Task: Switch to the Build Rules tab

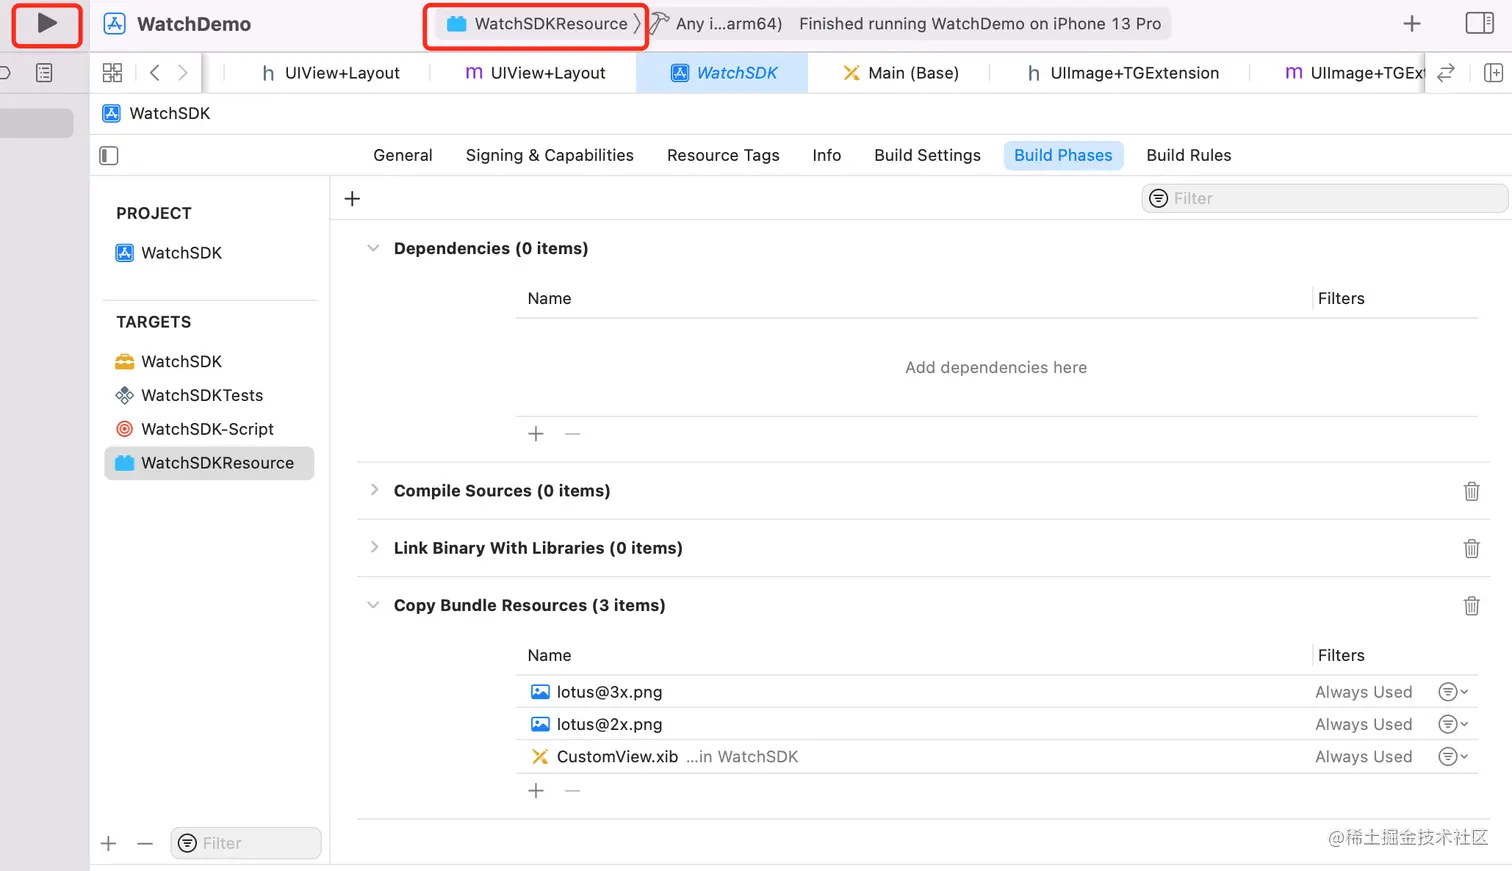Action: pos(1189,155)
